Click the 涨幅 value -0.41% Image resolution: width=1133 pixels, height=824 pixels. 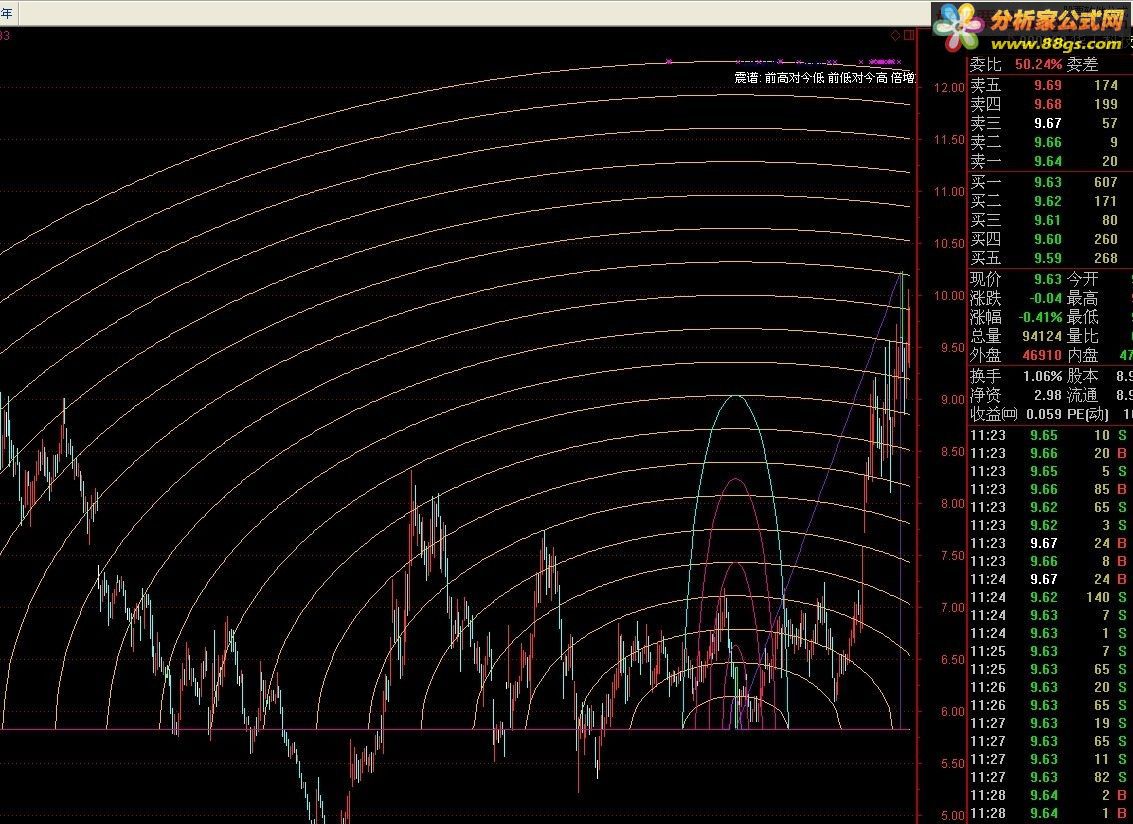pyautogui.click(x=1041, y=317)
